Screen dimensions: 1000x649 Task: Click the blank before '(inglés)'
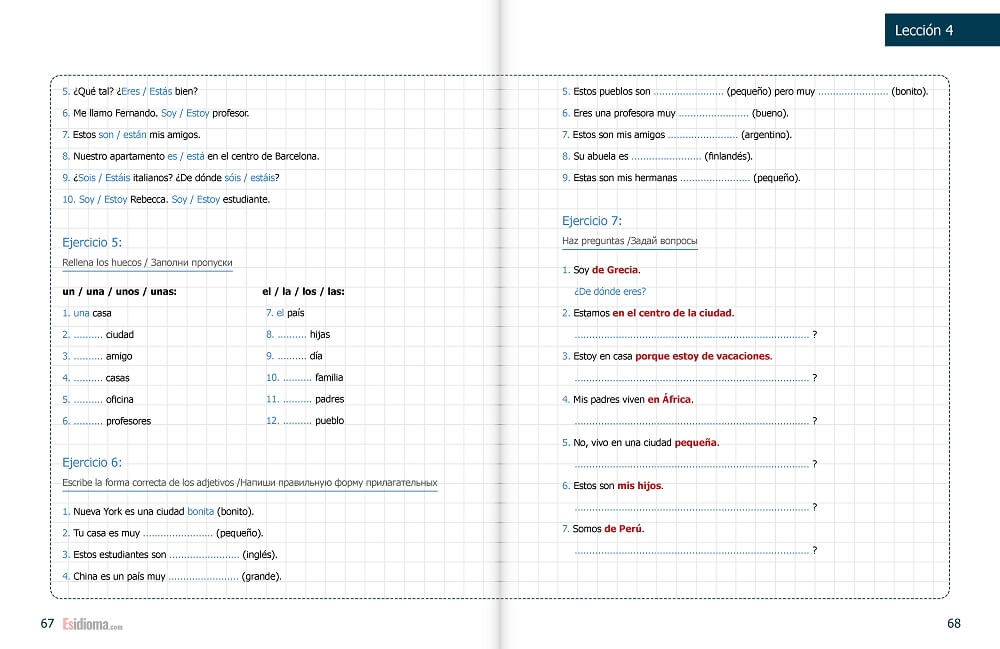tap(205, 554)
